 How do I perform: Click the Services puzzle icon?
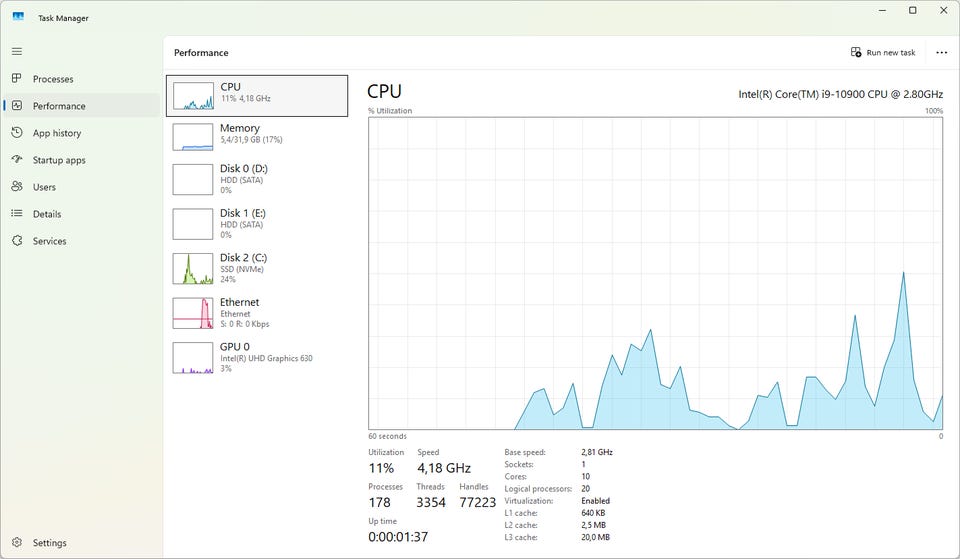point(17,241)
